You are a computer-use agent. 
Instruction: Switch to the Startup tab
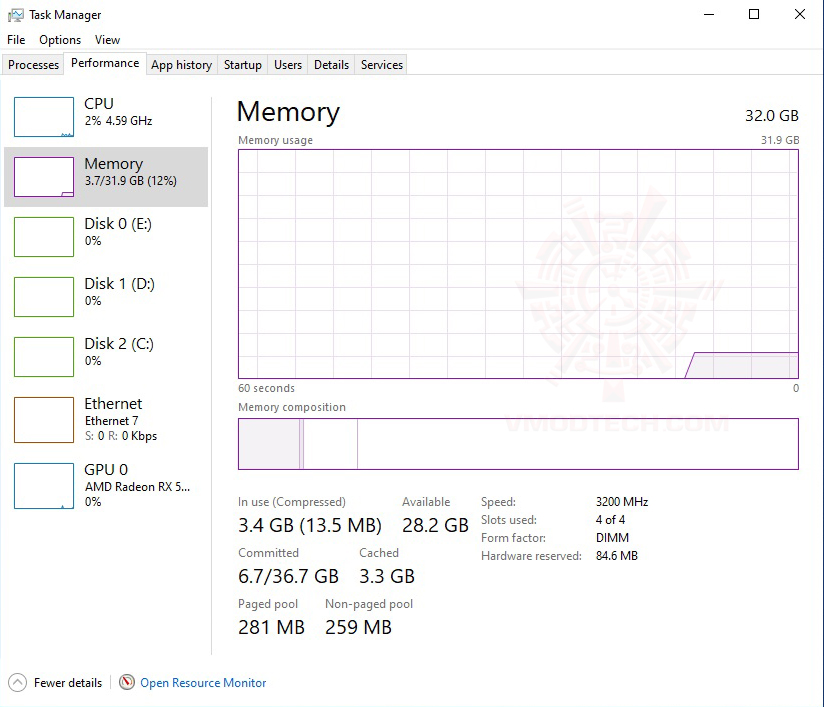coord(242,65)
